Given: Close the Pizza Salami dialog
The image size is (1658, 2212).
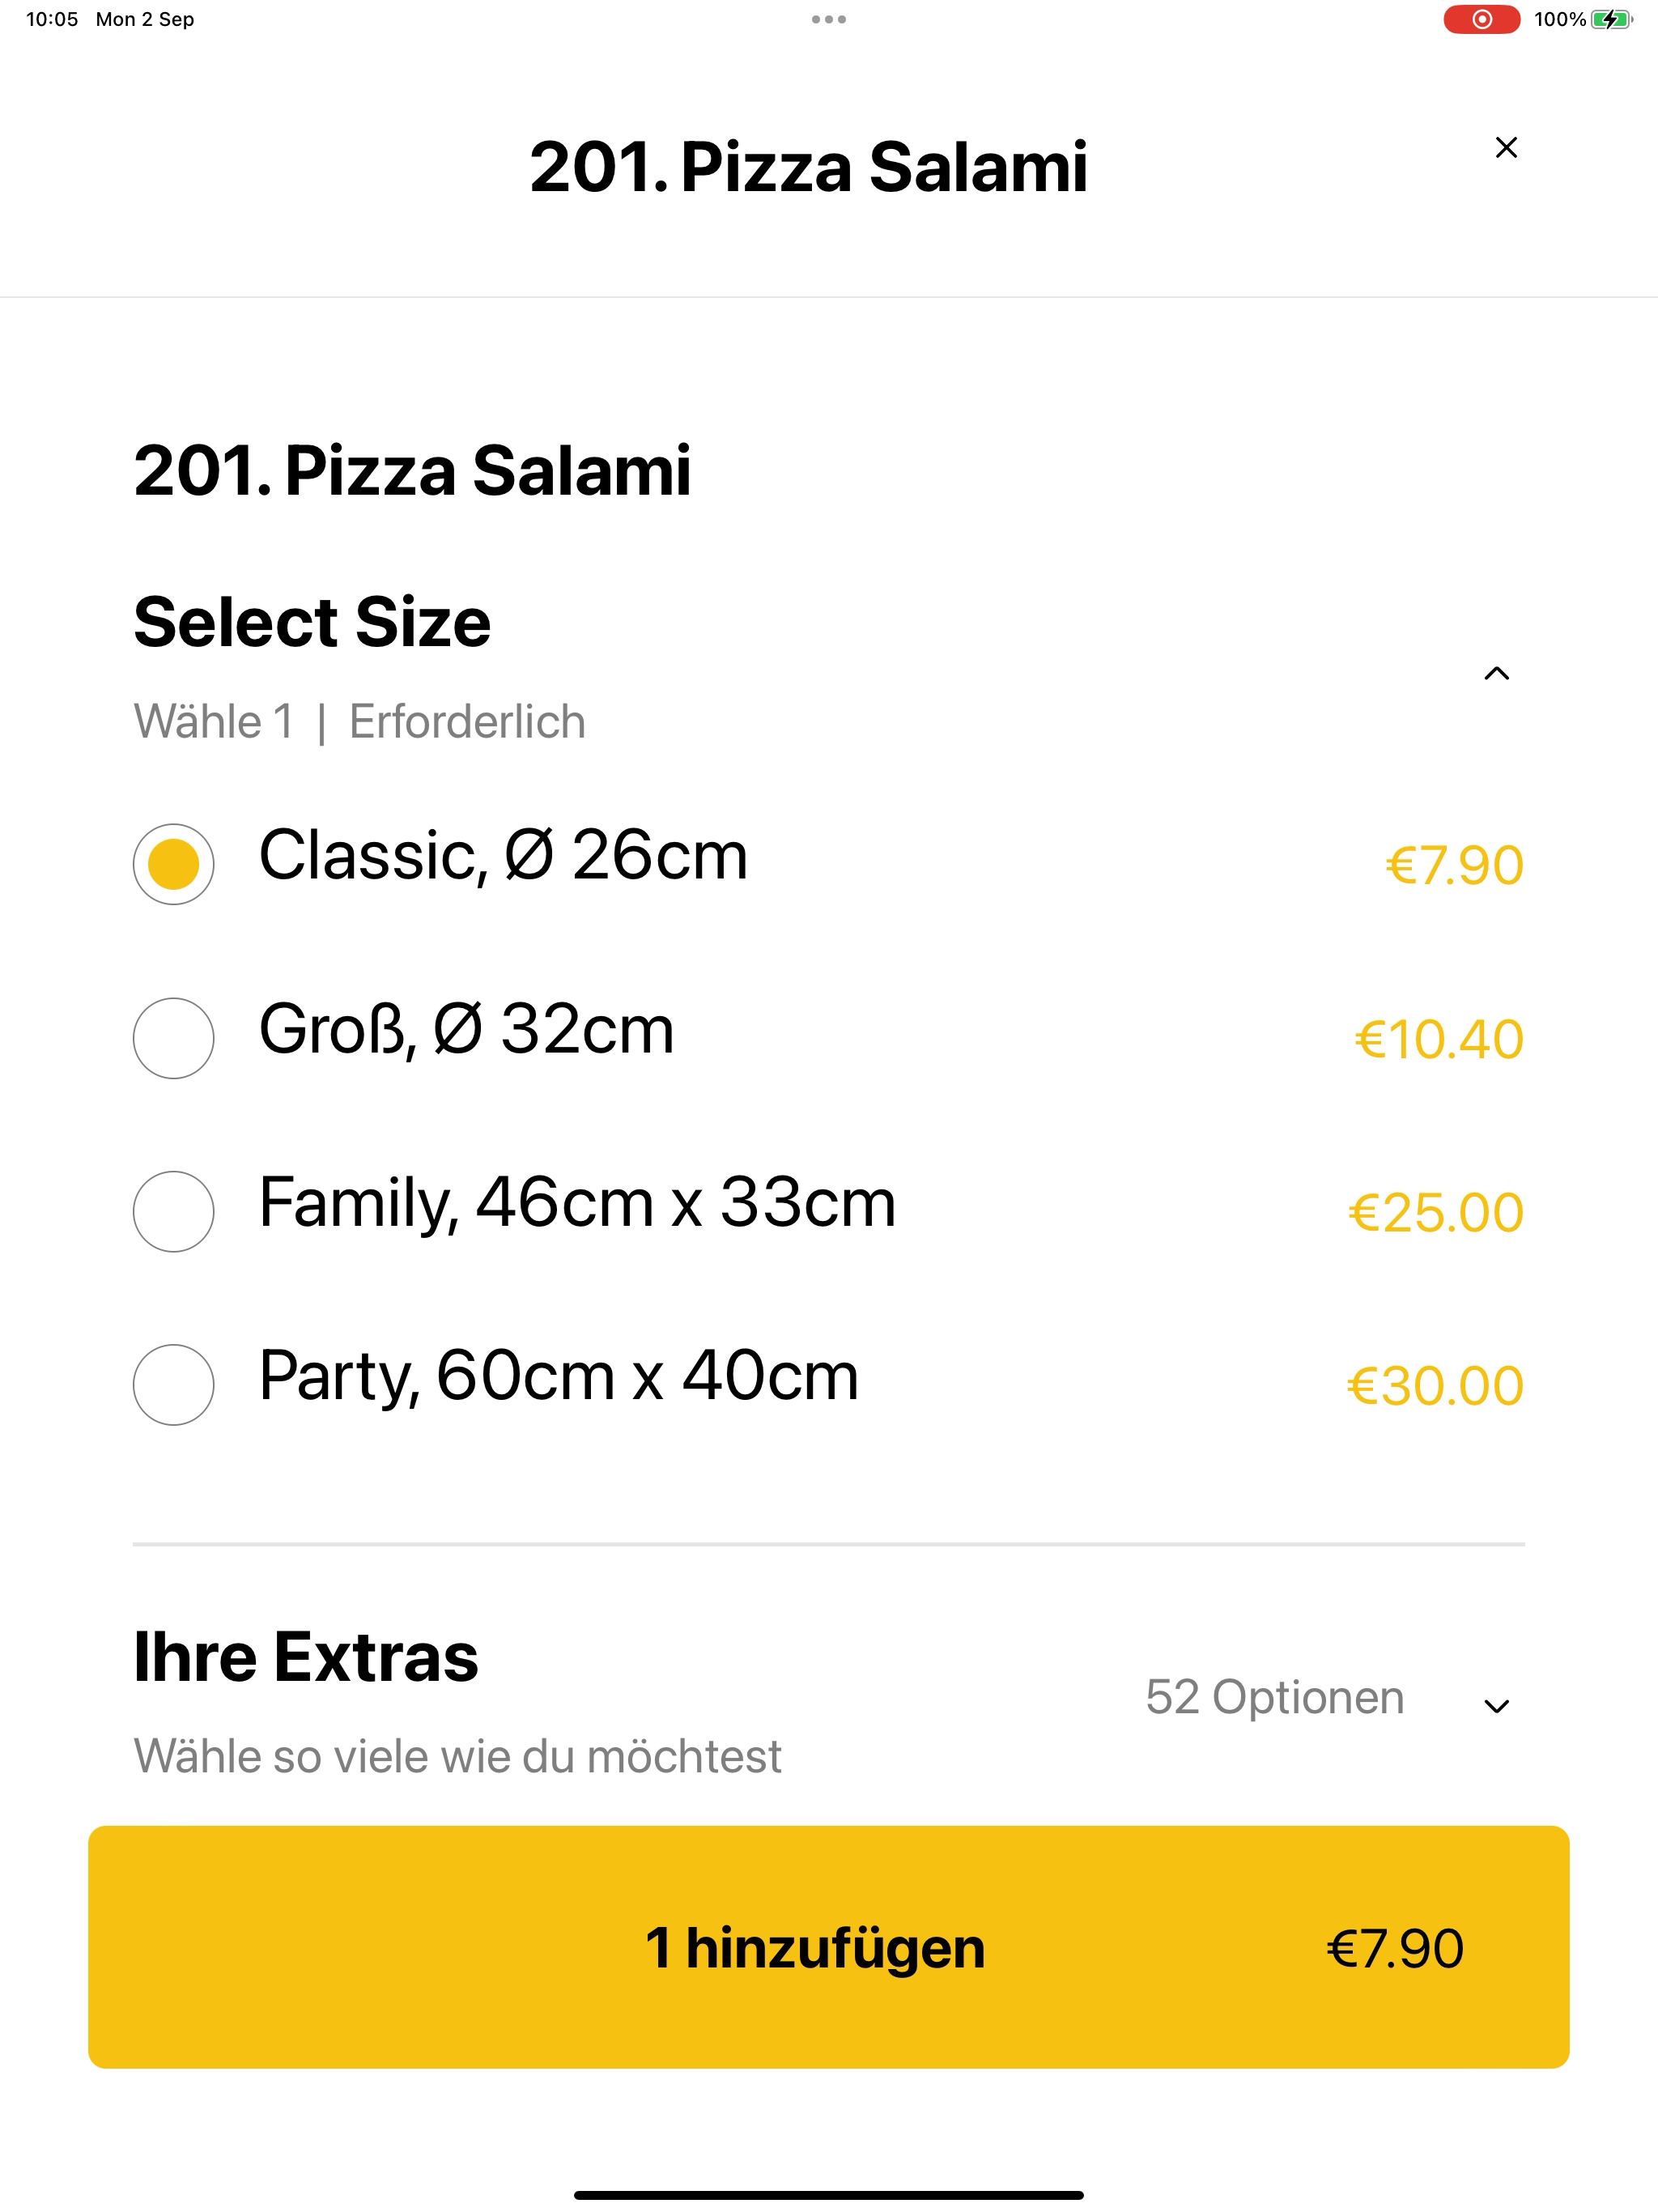Looking at the screenshot, I should click(1506, 148).
